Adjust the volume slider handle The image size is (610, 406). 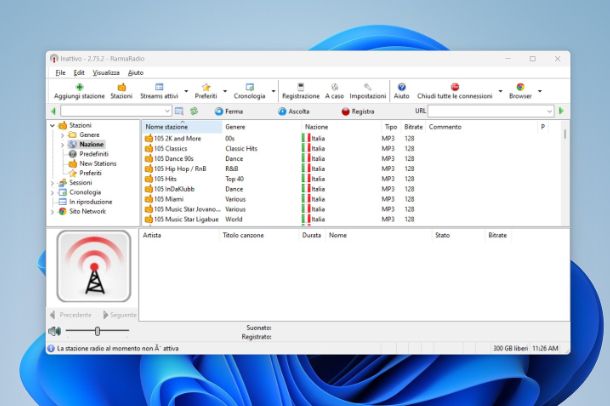point(97,331)
